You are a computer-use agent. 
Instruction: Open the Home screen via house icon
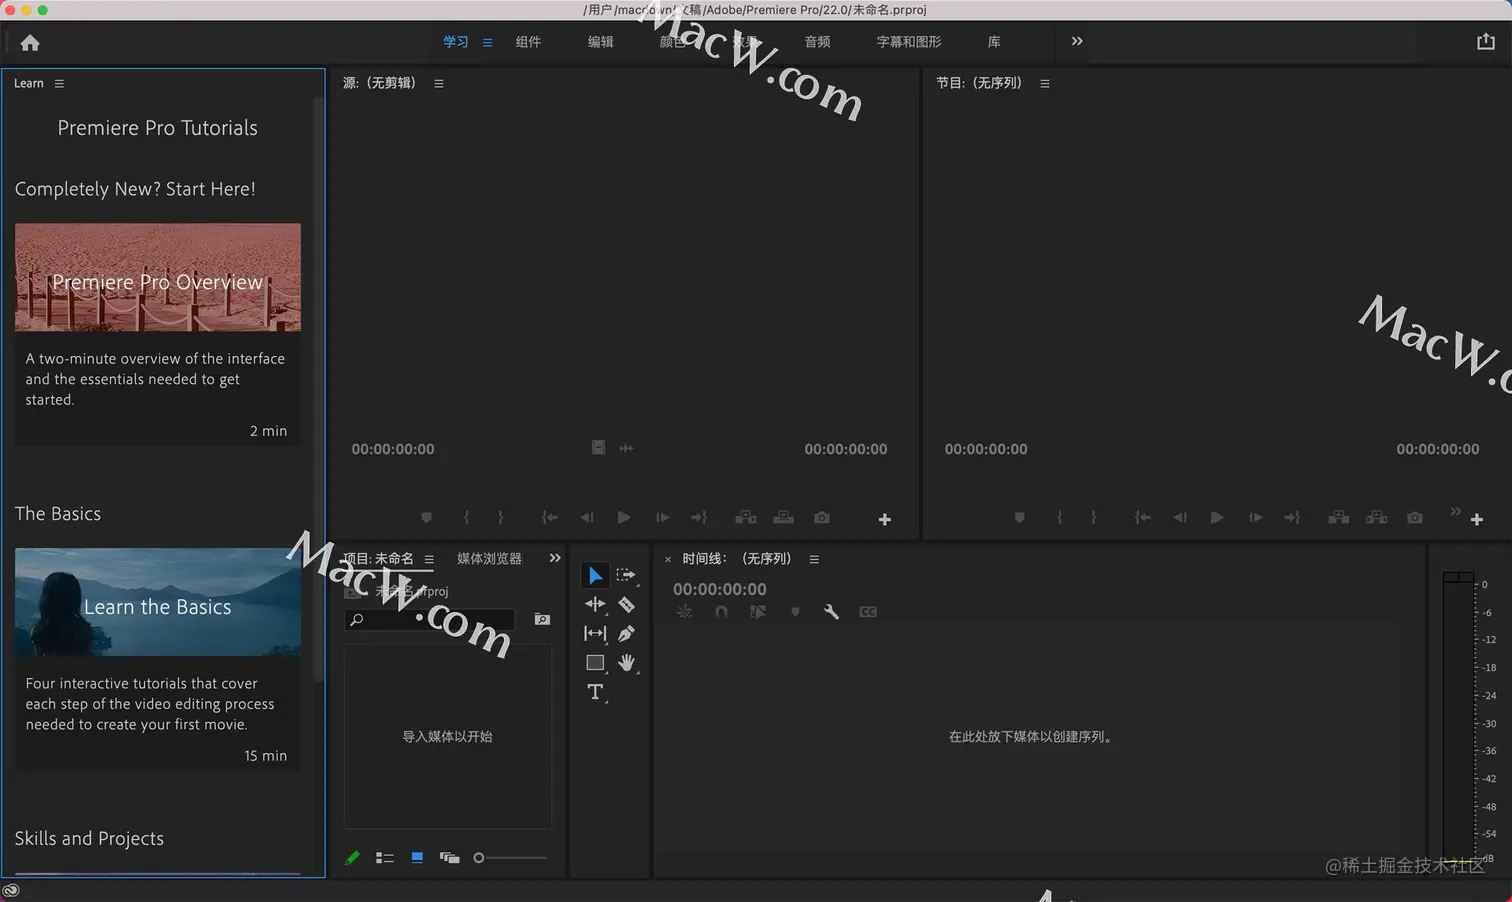pos(30,42)
